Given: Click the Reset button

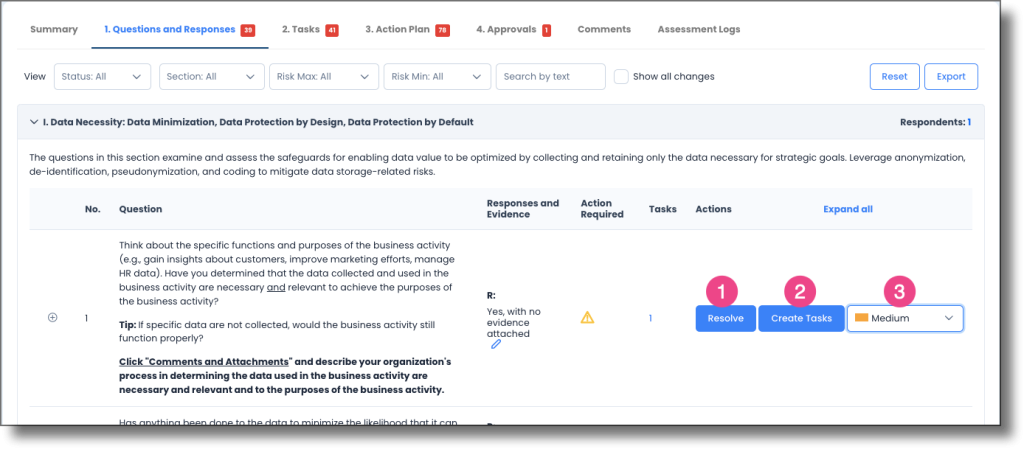Looking at the screenshot, I should pos(894,76).
